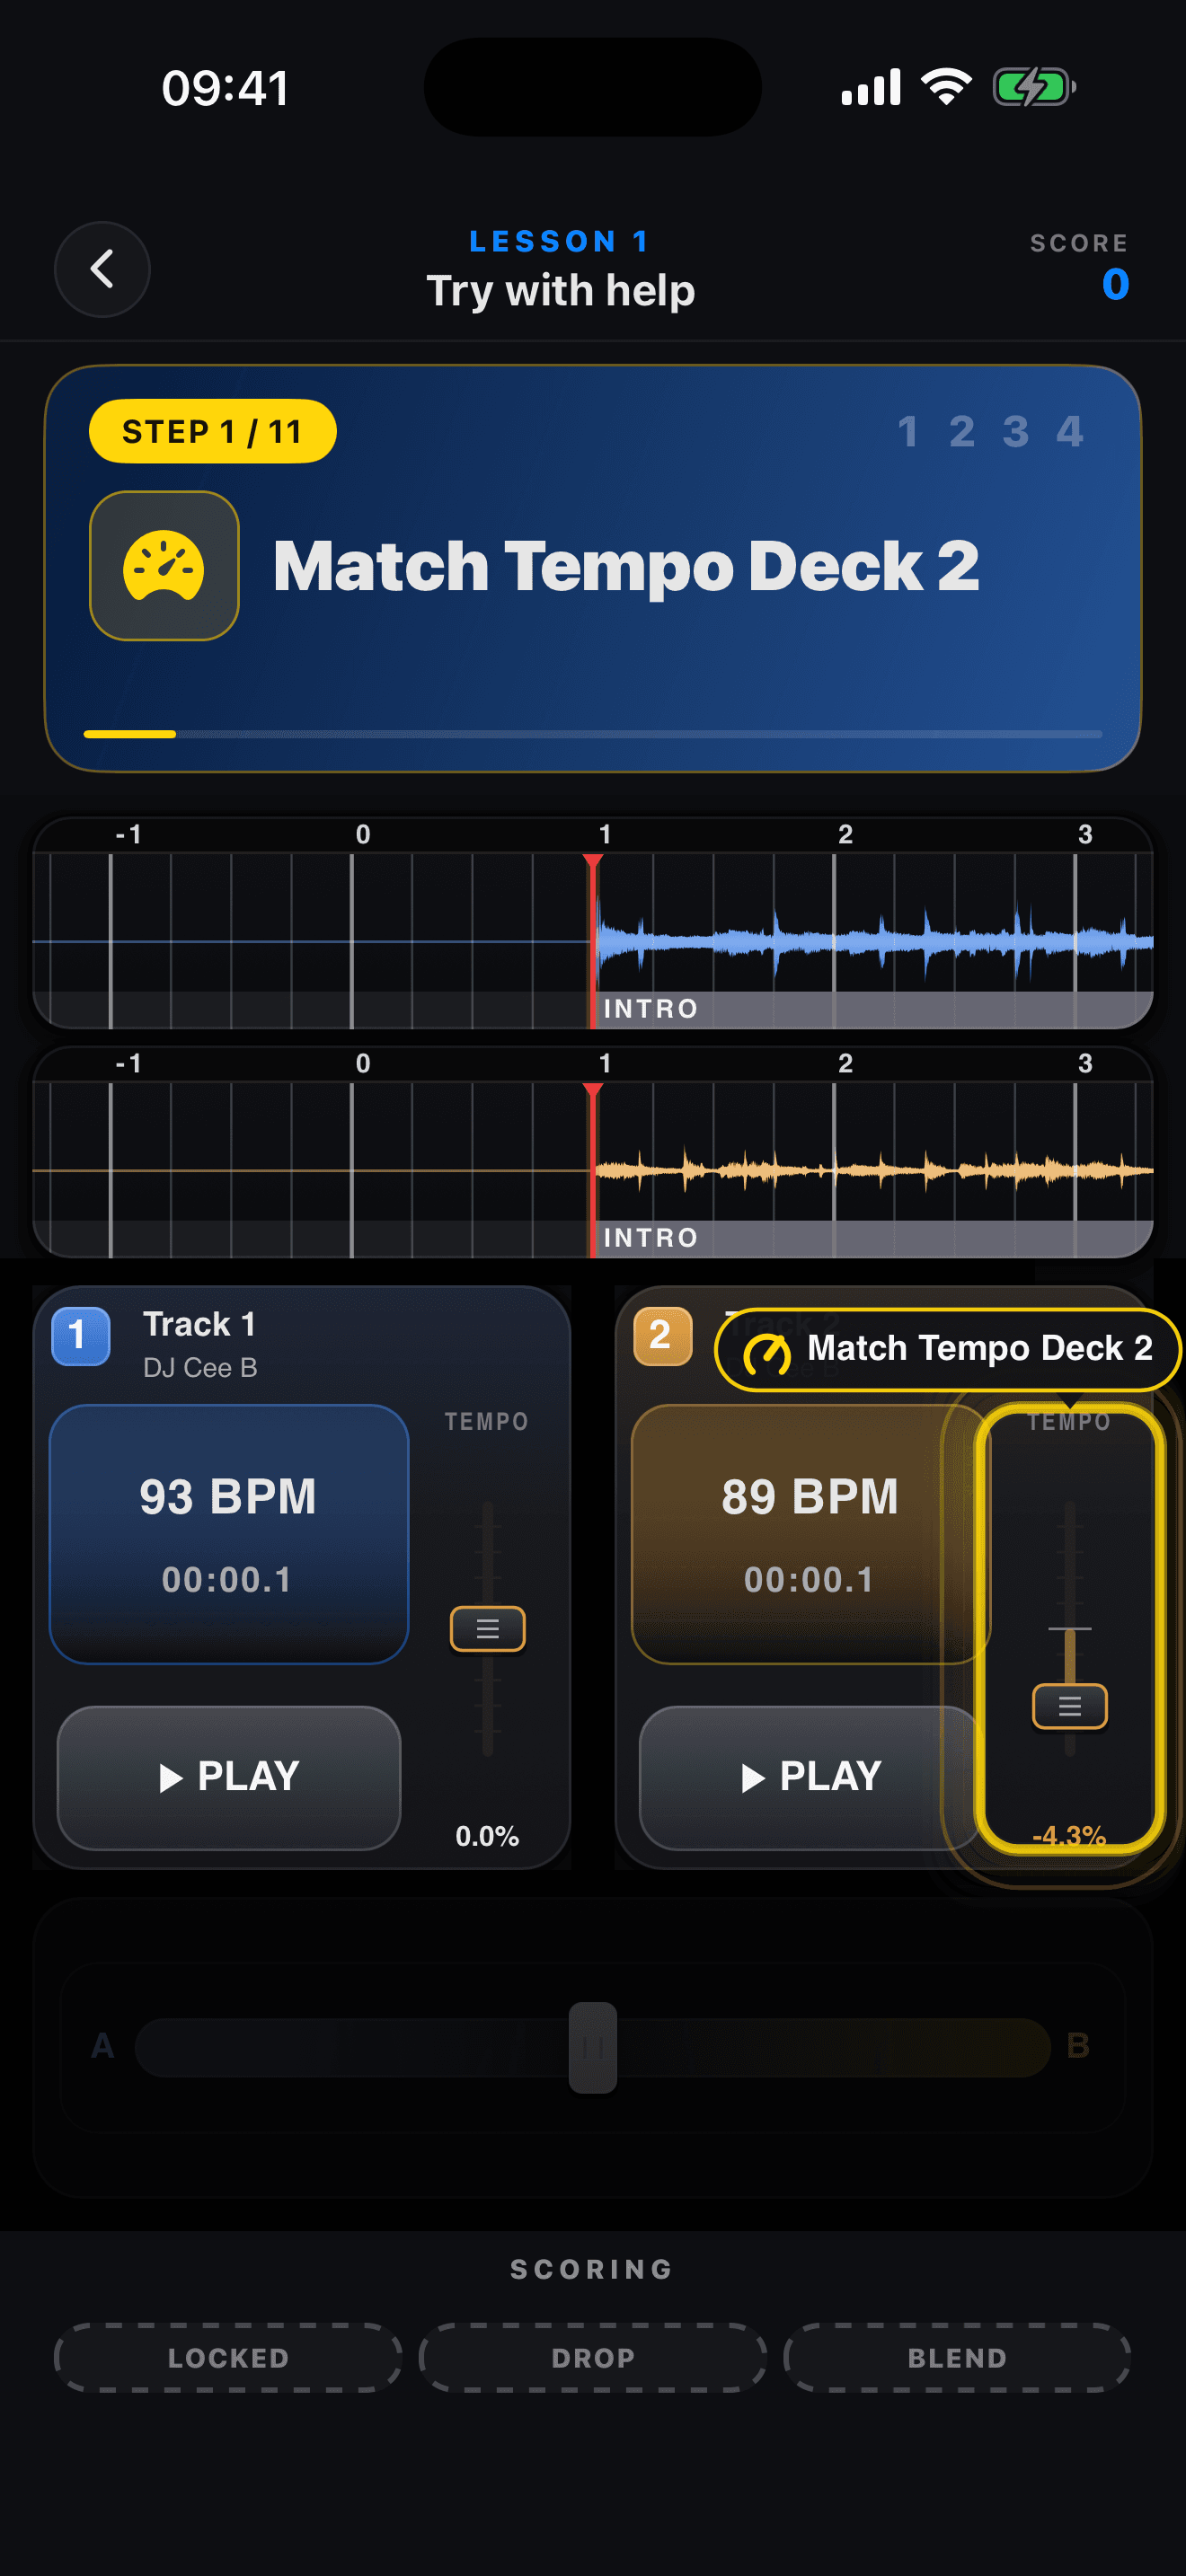Tap the Track 1 title
Screen dimensions: 1186x2576
[x=200, y=1324]
